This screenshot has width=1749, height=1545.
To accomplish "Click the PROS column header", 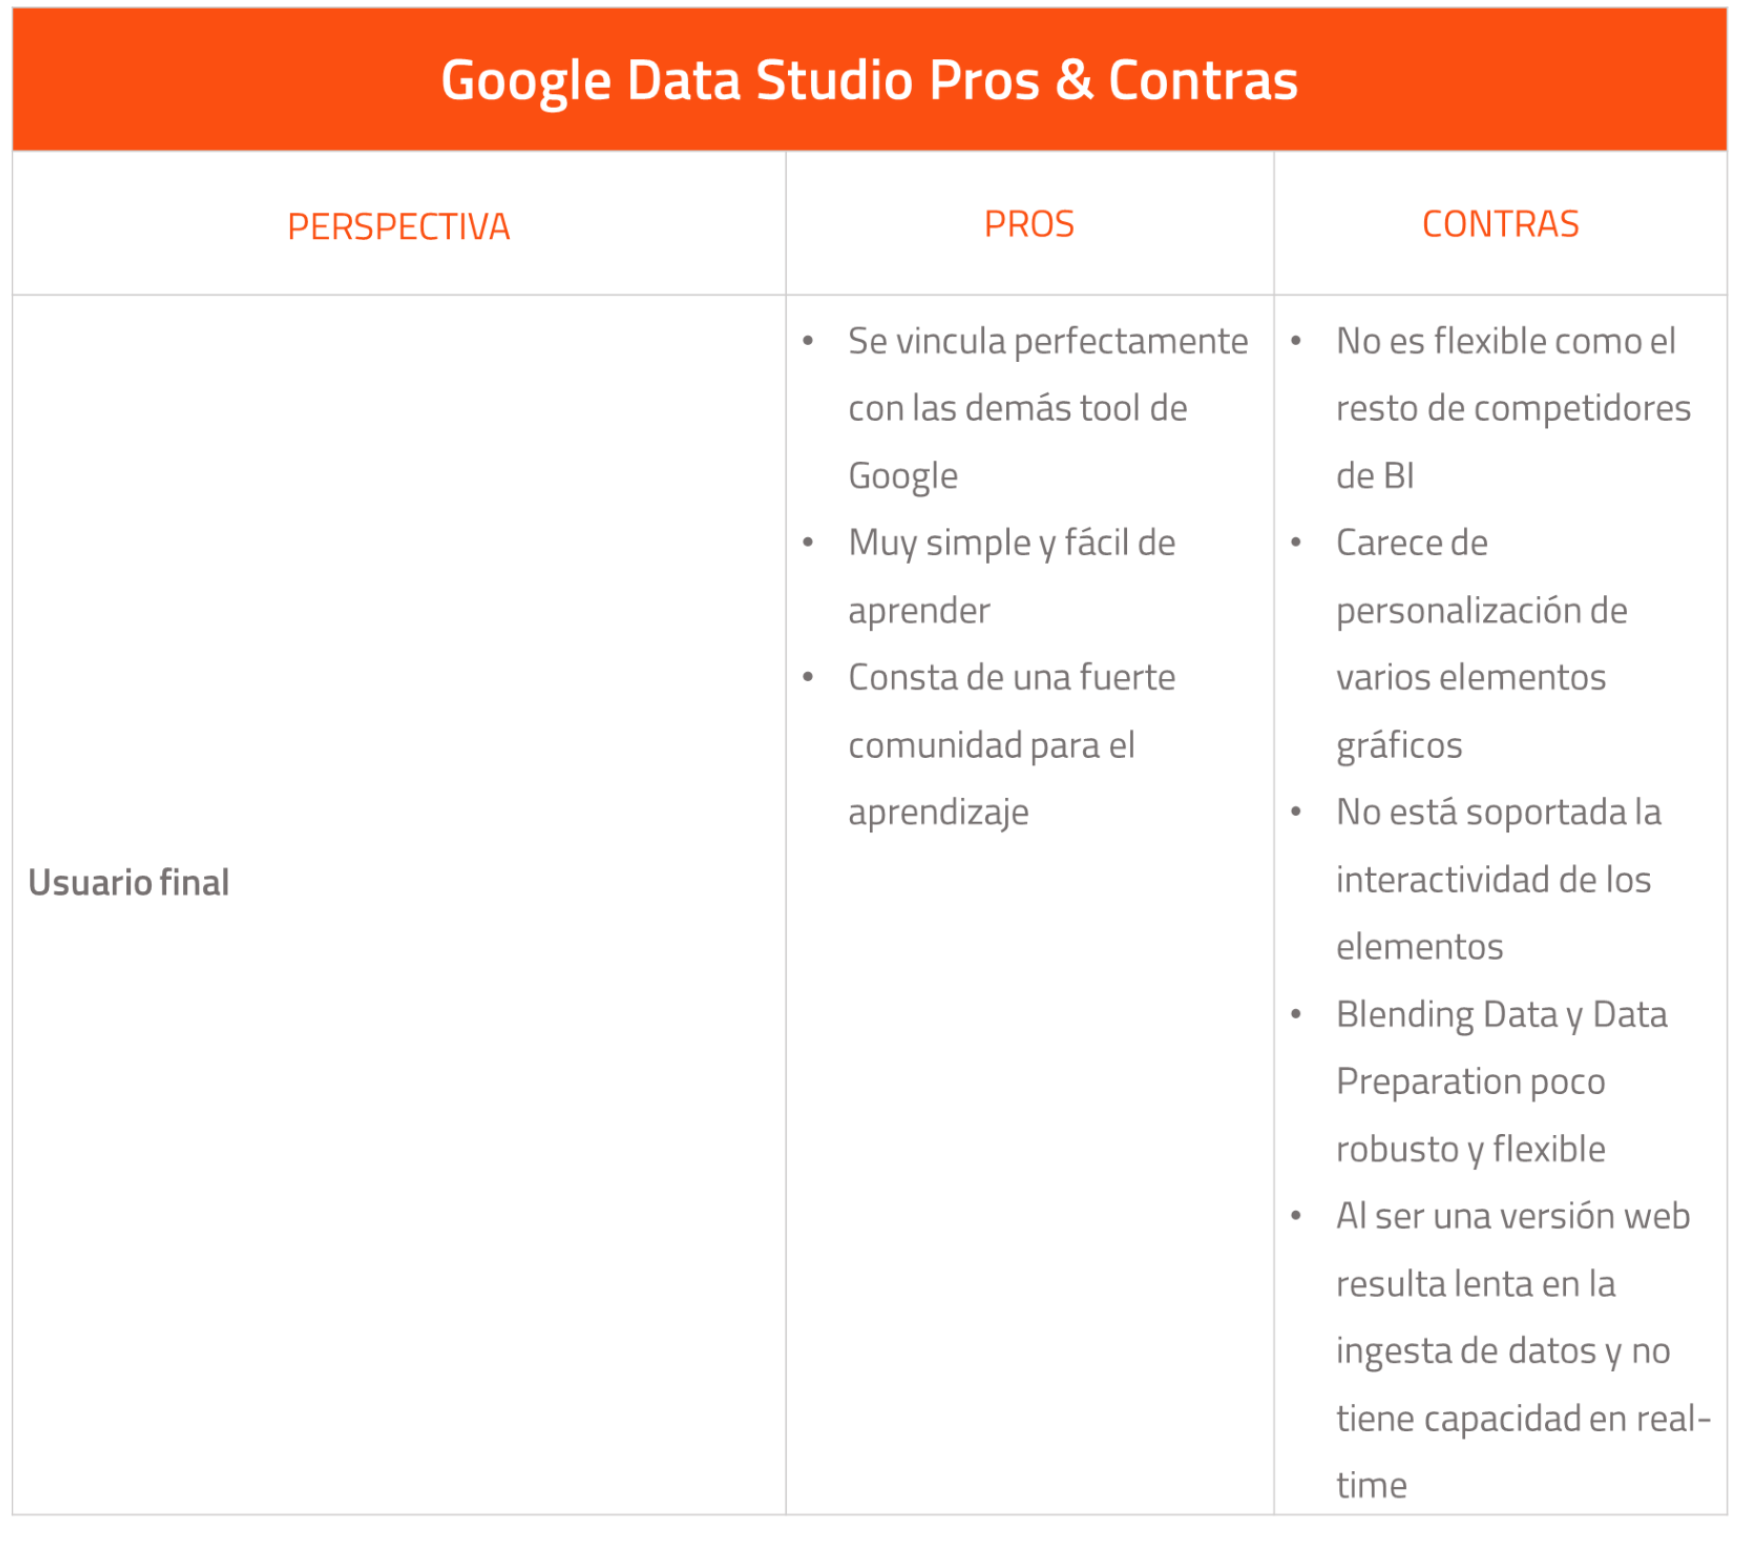I will click(1028, 224).
